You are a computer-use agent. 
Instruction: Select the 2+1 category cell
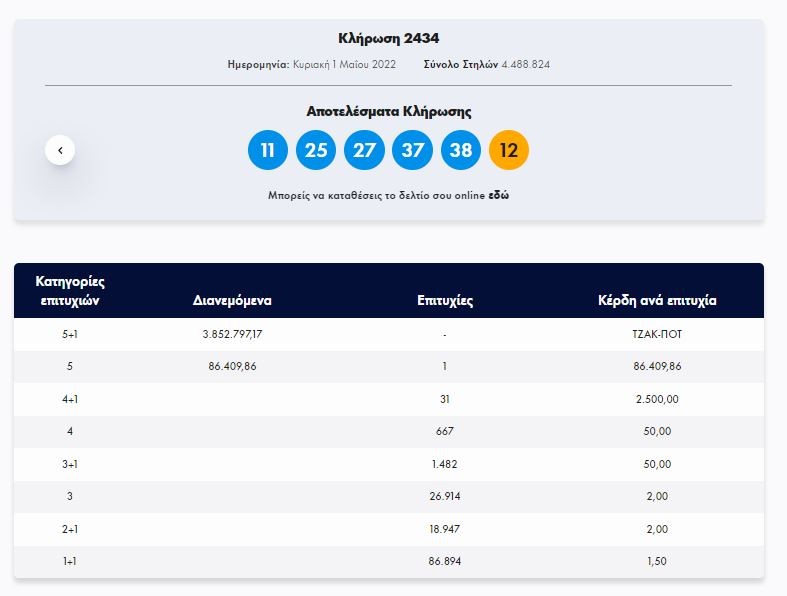coord(70,529)
